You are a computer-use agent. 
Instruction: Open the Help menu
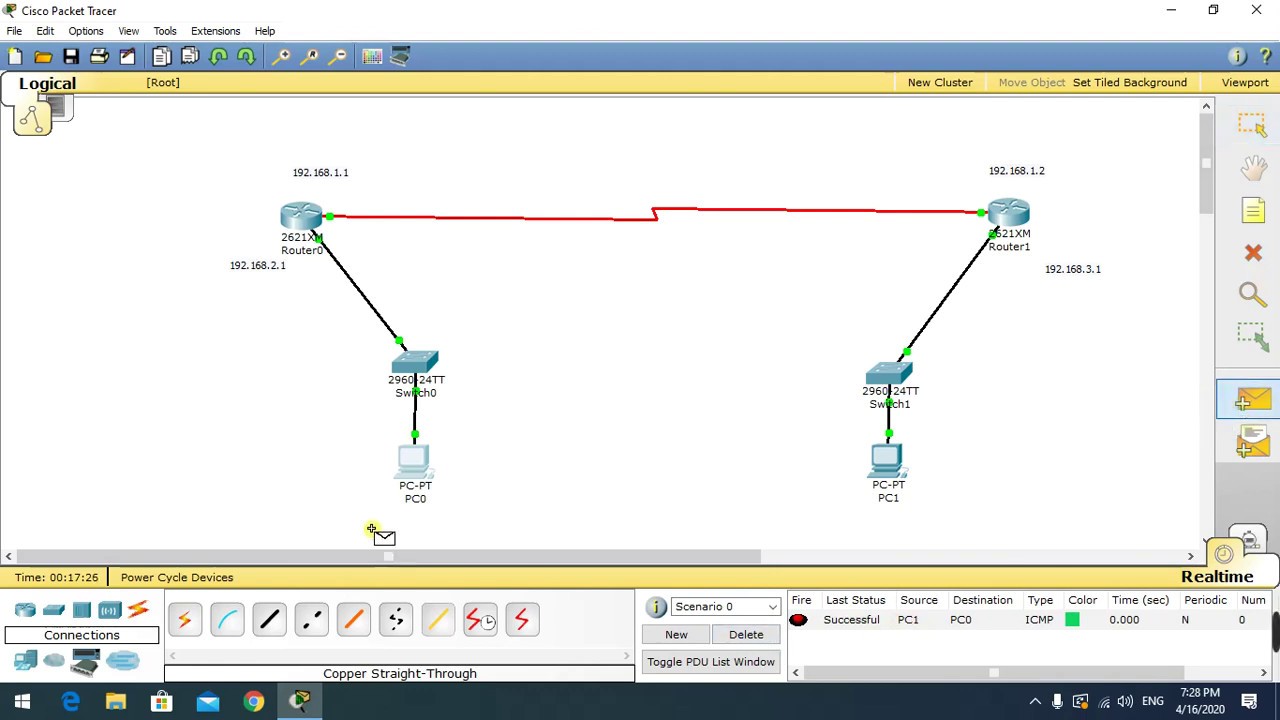click(x=264, y=31)
